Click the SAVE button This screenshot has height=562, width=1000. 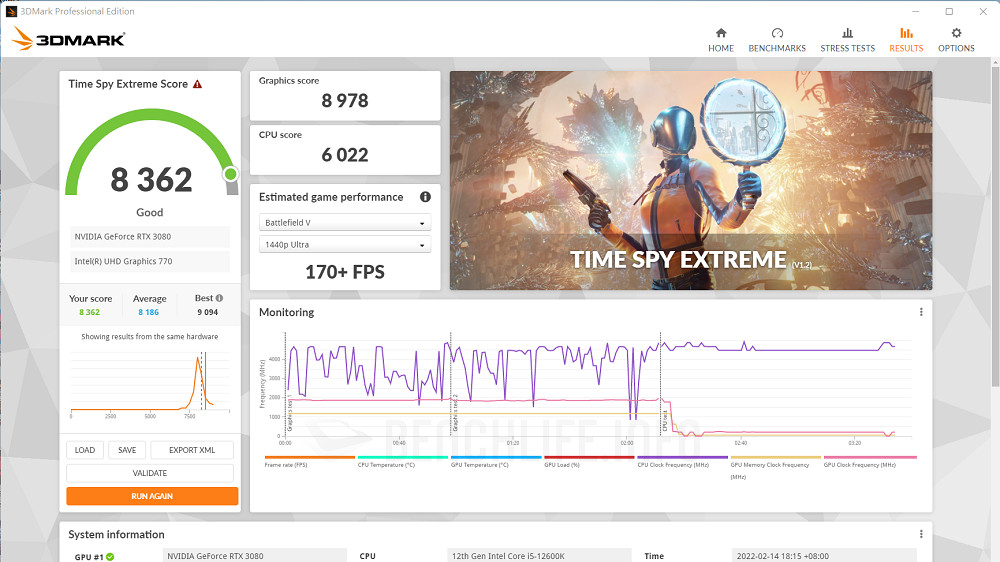point(127,450)
